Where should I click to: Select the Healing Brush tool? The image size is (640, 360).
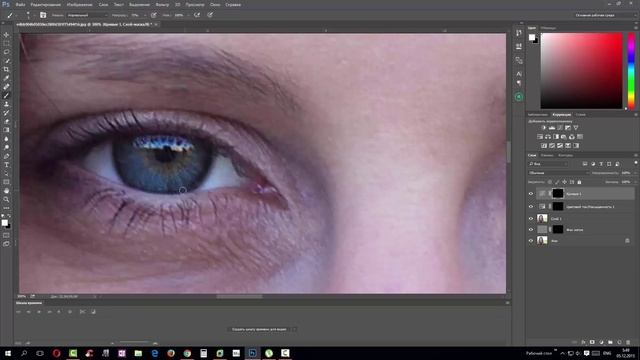coord(6,87)
